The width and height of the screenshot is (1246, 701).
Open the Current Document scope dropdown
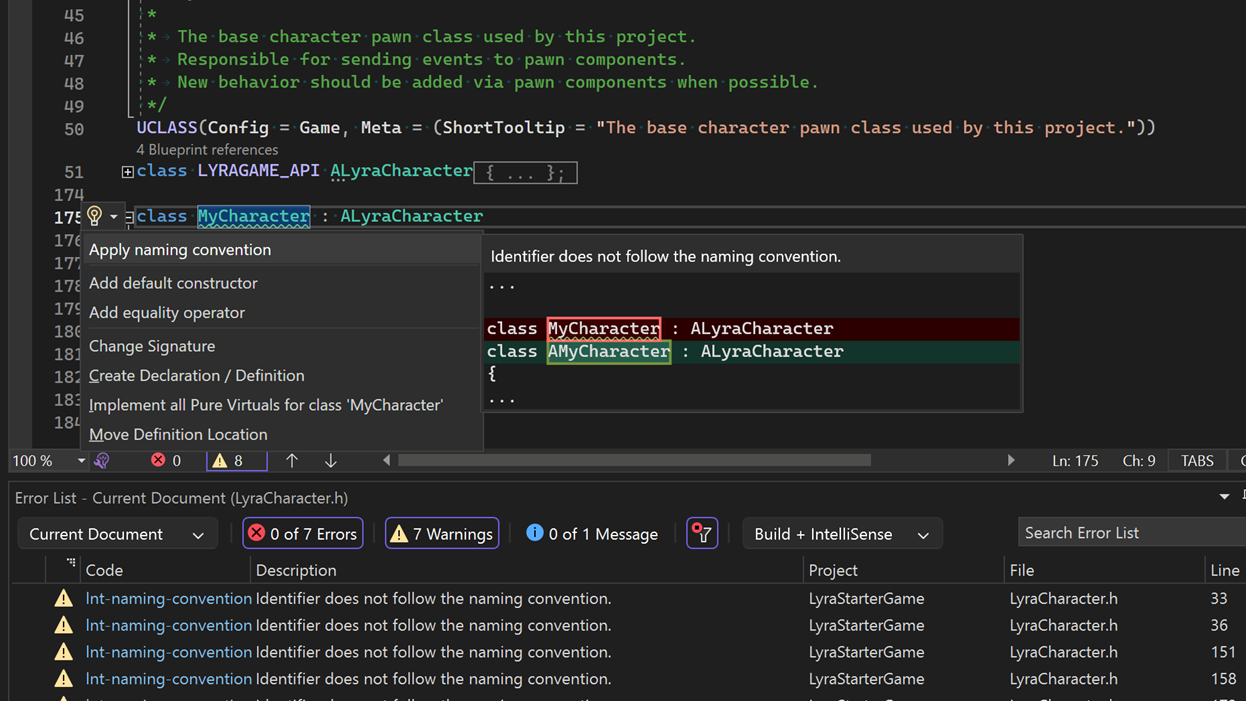[117, 534]
